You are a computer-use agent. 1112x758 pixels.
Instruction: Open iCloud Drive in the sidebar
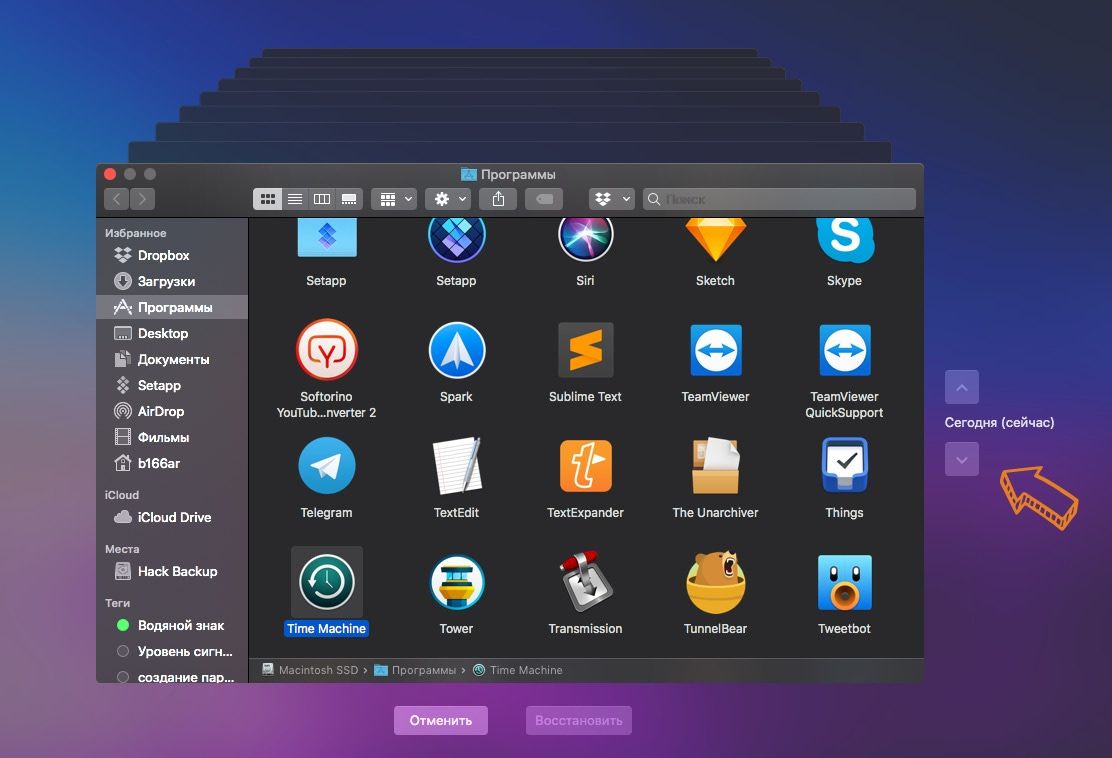point(172,518)
